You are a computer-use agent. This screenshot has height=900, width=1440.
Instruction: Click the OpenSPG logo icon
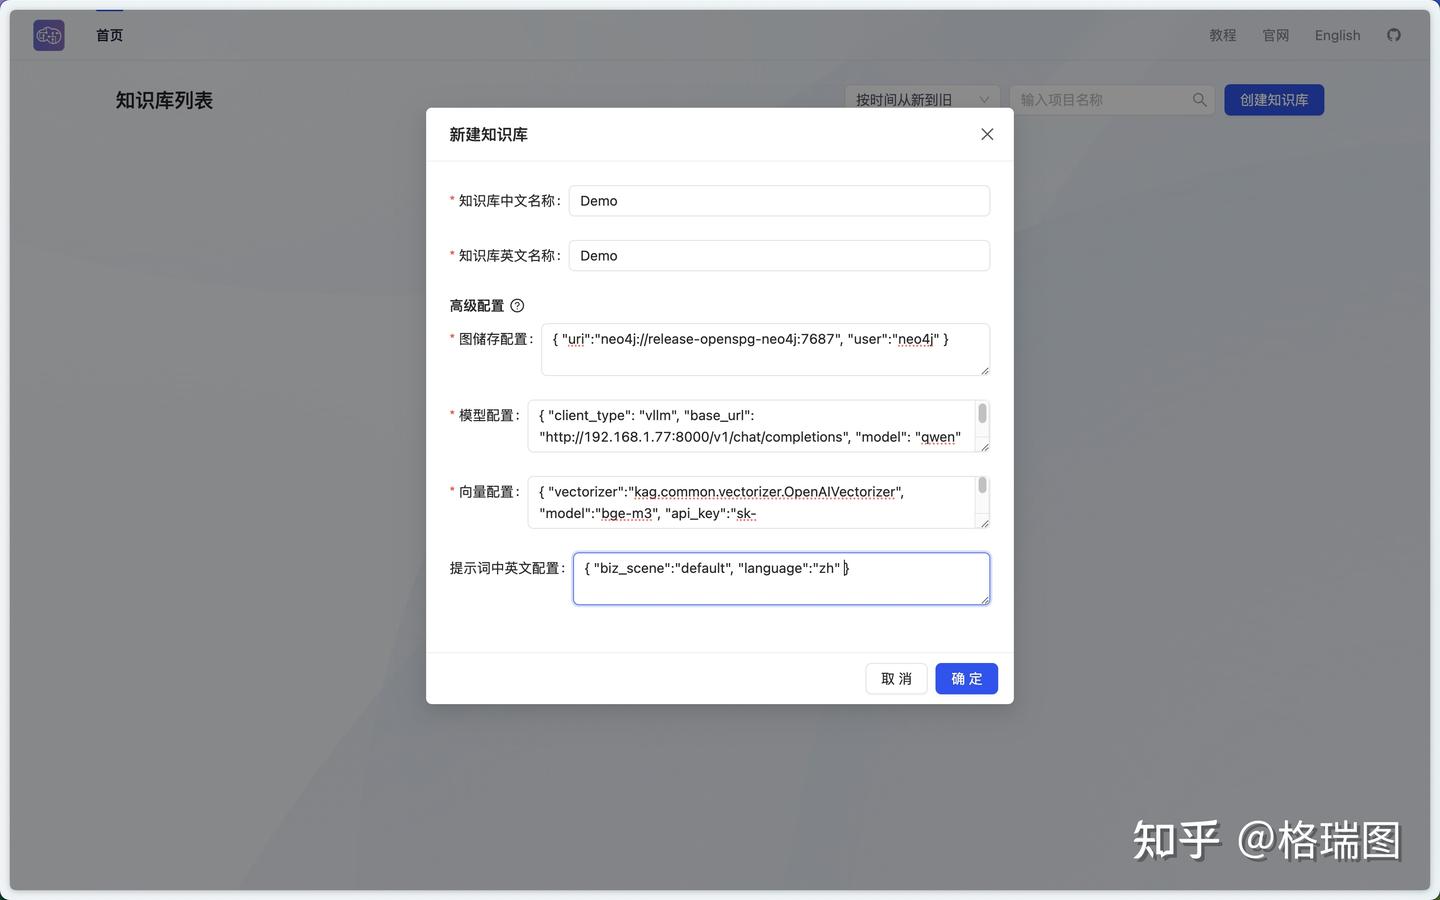pos(49,35)
